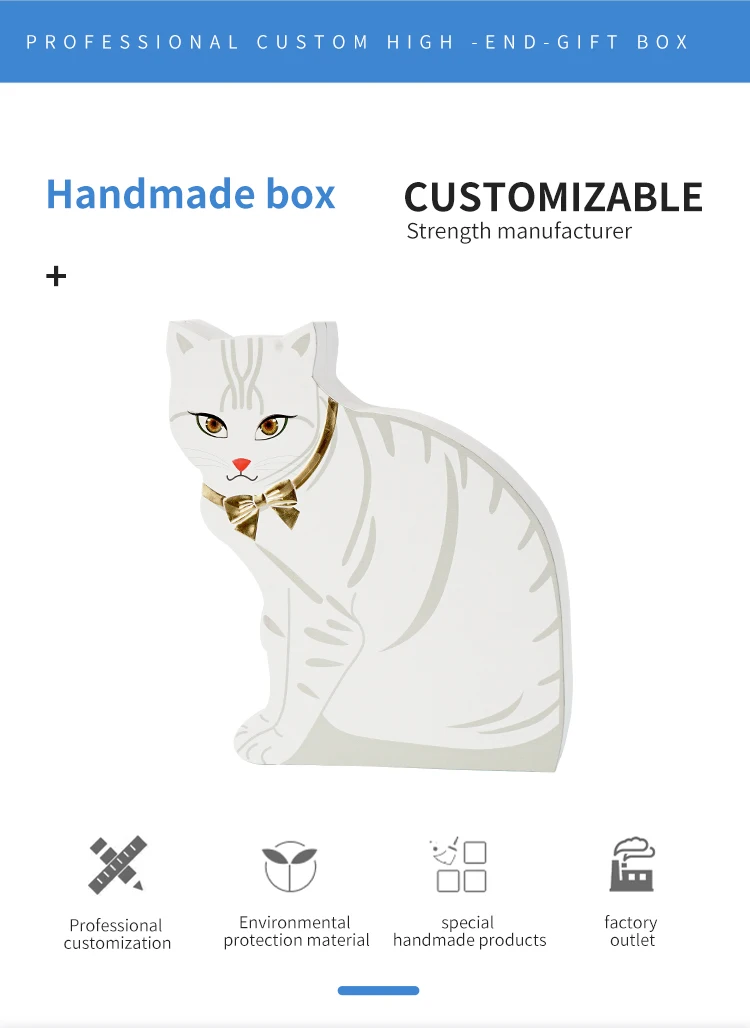
Task: Click the Strength manufacturer subtitle
Action: coord(519,231)
